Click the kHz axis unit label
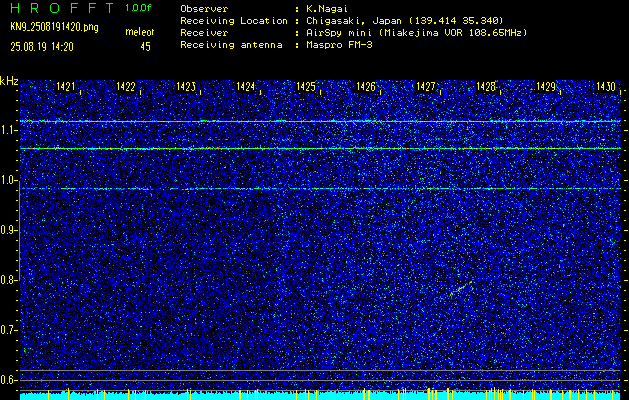This screenshot has width=629, height=400. [9, 81]
